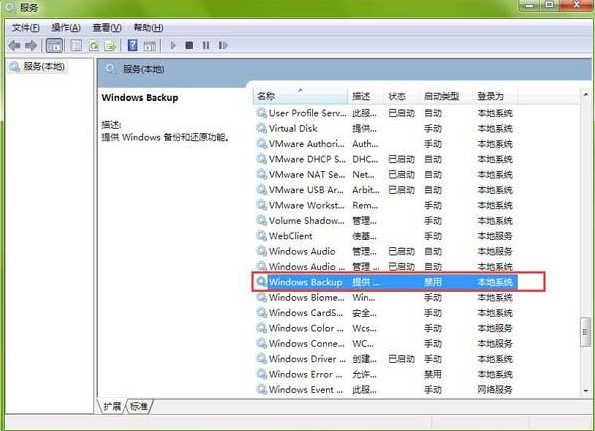Toggle the console tree pane icon
Screen dimensions: 595x431
54,46
